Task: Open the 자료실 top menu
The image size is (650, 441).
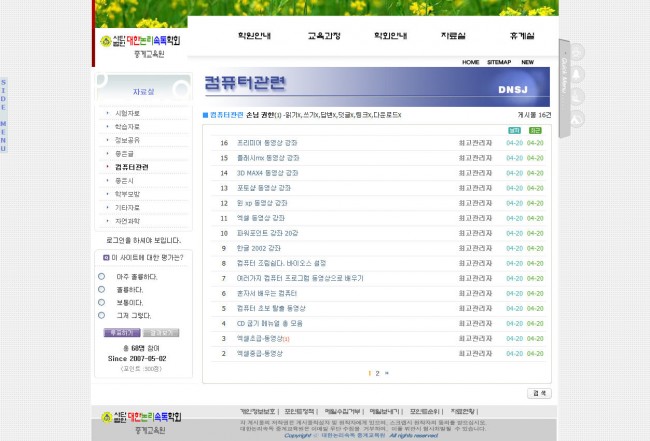Action: [453, 36]
